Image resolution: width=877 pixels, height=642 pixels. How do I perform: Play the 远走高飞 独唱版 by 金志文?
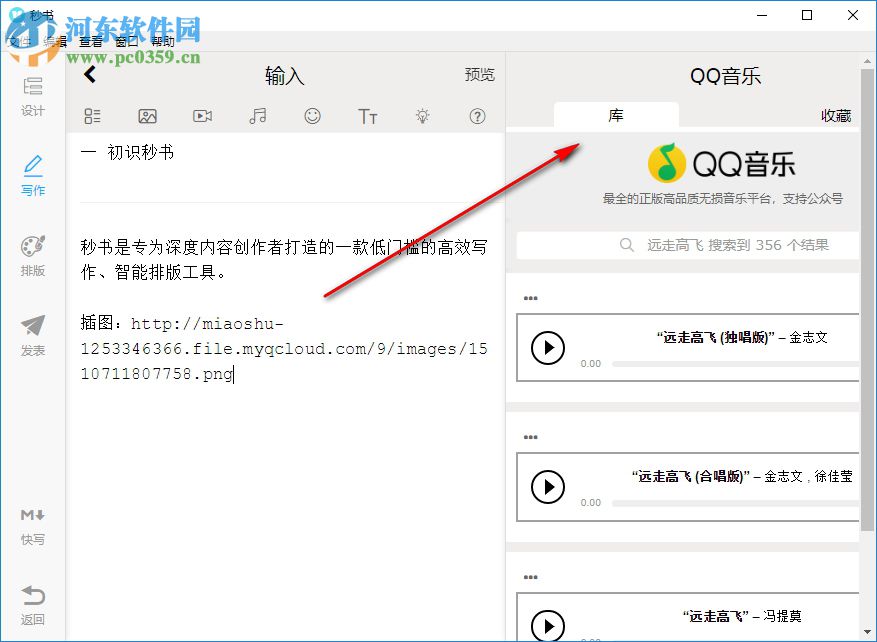tap(548, 348)
